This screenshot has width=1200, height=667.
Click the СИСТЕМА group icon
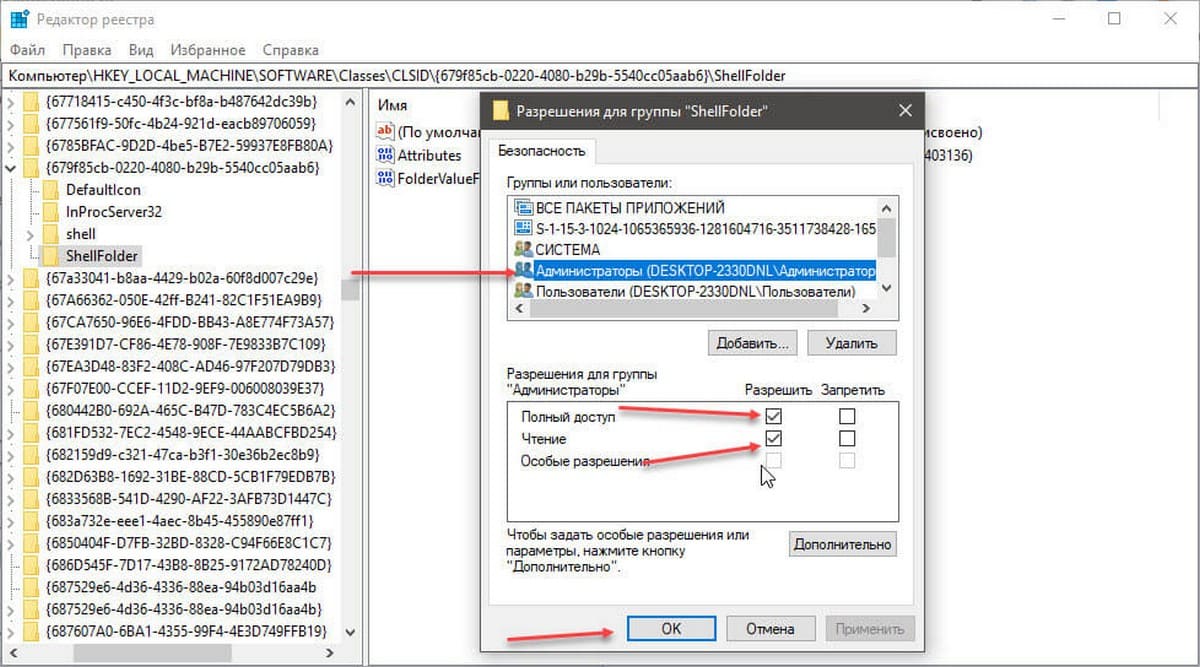click(x=523, y=249)
